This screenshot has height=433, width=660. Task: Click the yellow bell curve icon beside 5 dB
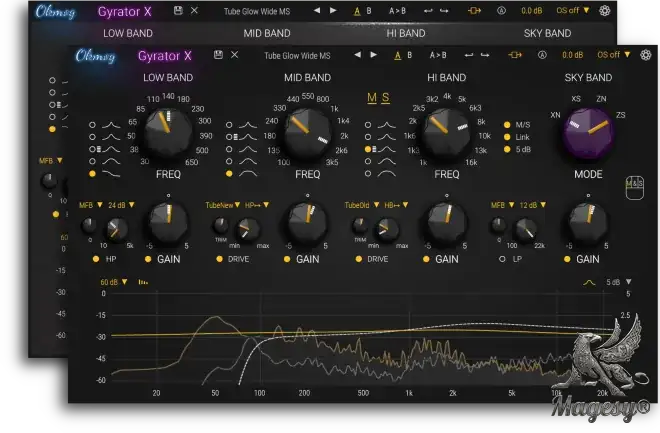click(589, 282)
